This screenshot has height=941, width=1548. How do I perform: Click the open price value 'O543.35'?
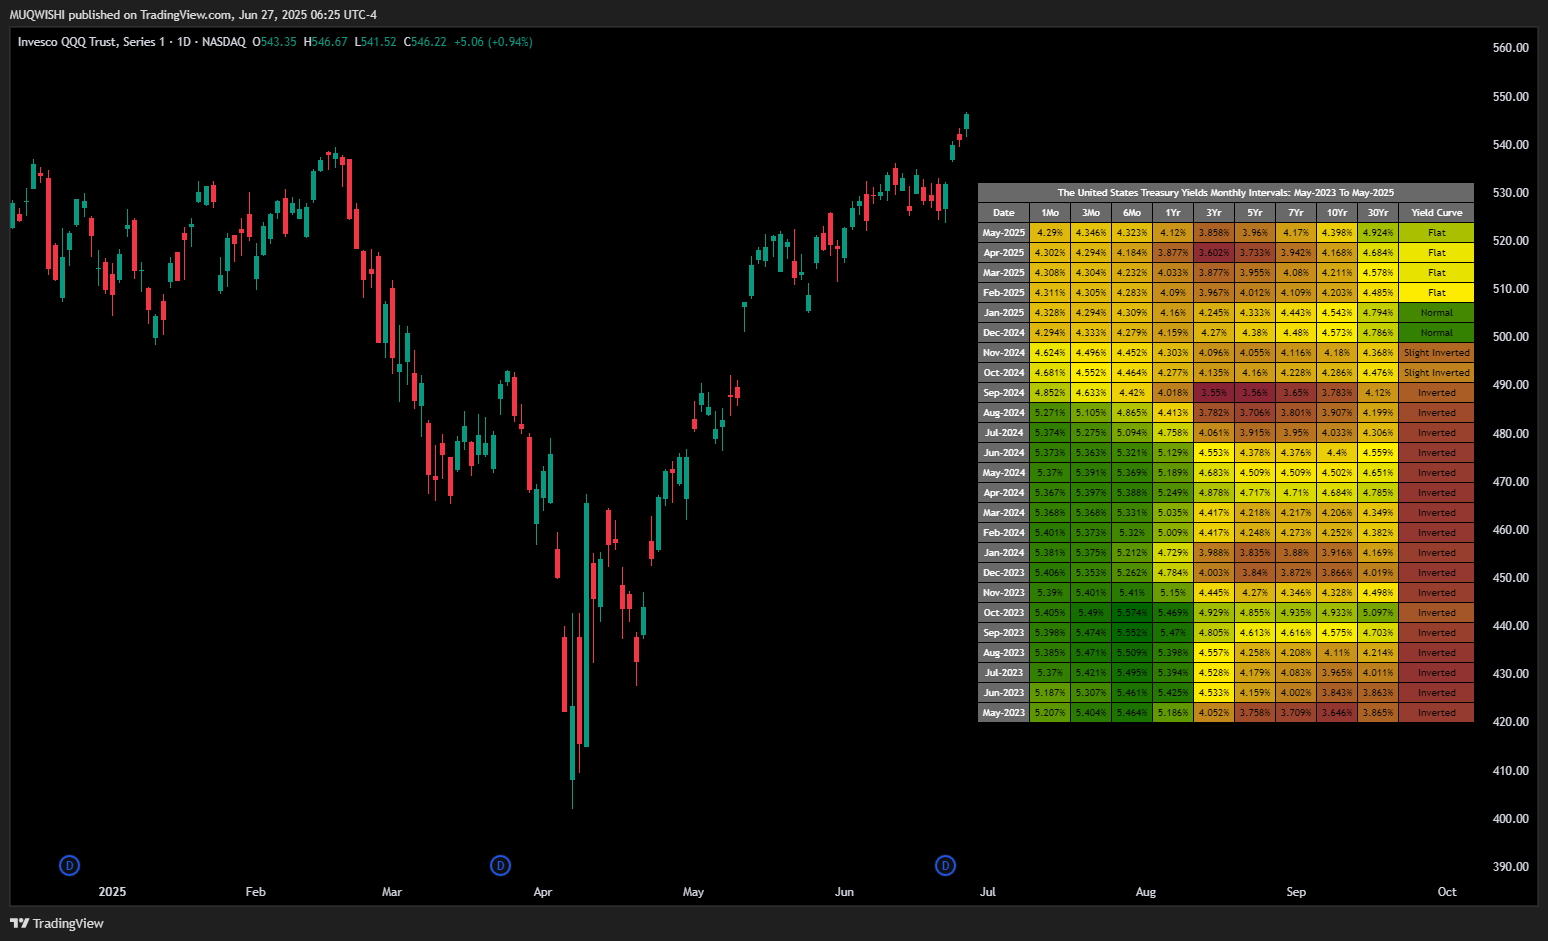click(274, 42)
